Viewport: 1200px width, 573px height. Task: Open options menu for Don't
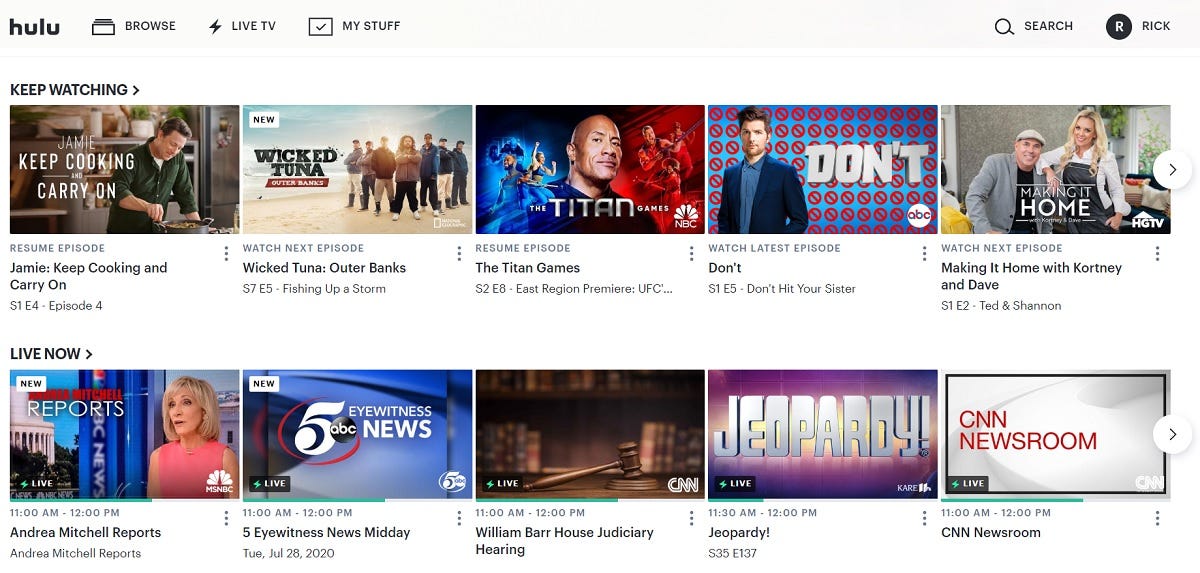(924, 254)
